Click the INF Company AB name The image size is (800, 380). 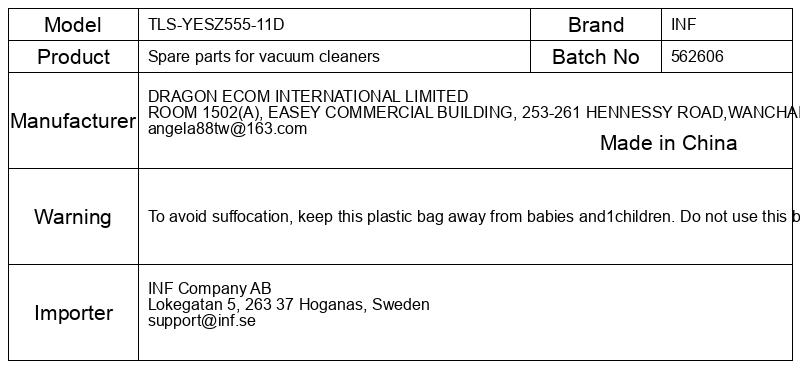point(210,288)
